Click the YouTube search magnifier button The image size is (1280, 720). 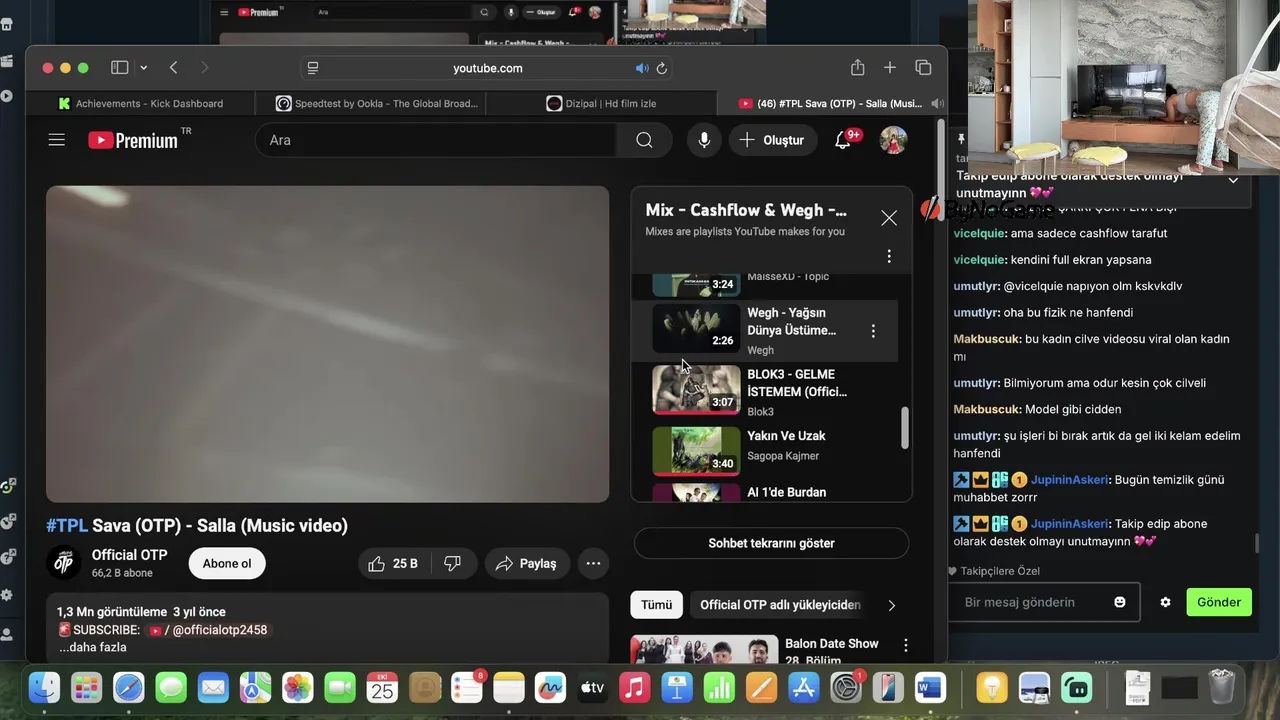click(644, 140)
